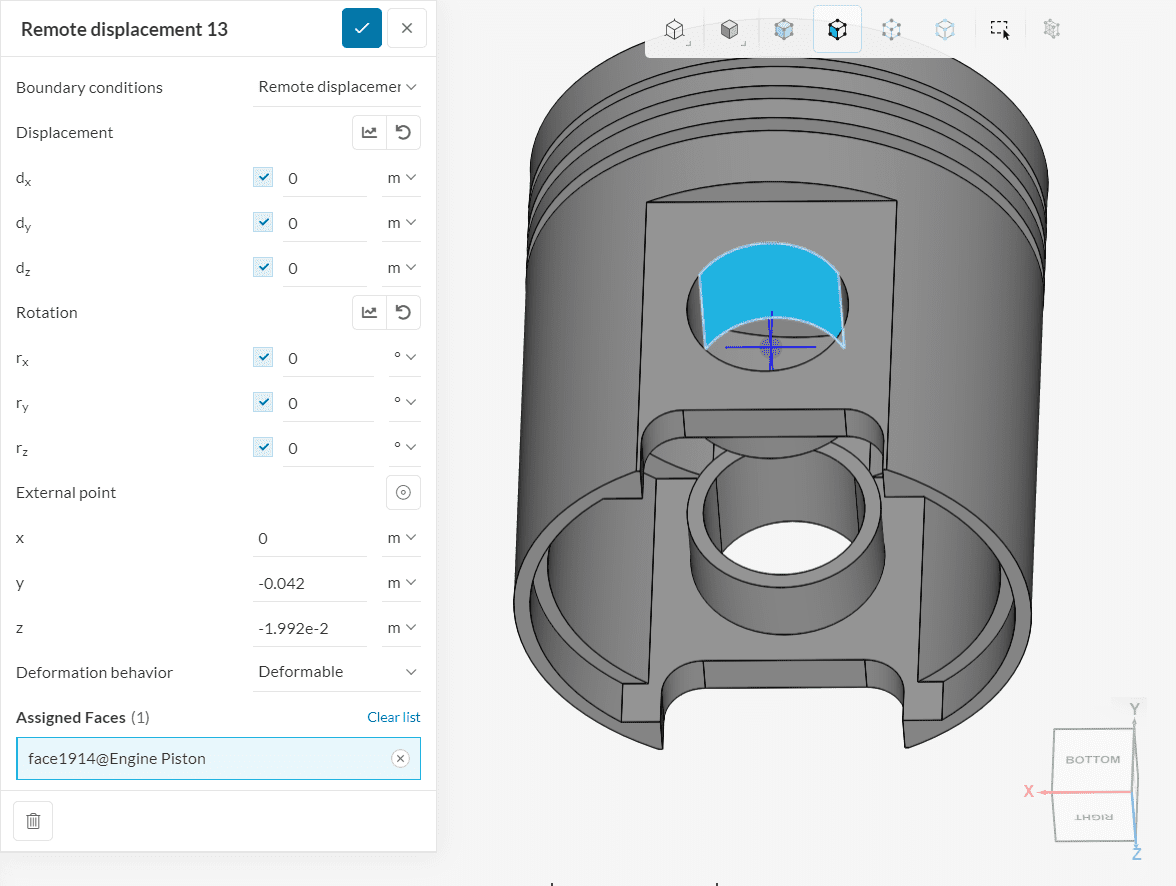Screen dimensions: 1176x886
Task: Reset the Rotation values
Action: [x=403, y=313]
